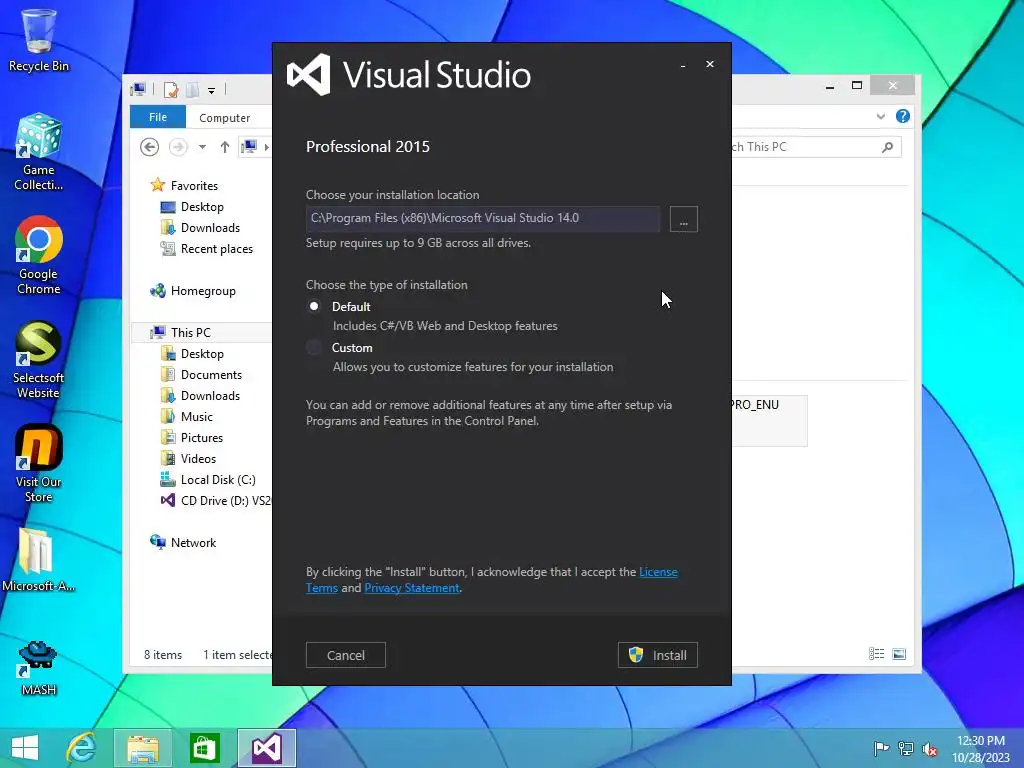Open the Windows Start button
The width and height of the screenshot is (1024, 768).
[25, 748]
